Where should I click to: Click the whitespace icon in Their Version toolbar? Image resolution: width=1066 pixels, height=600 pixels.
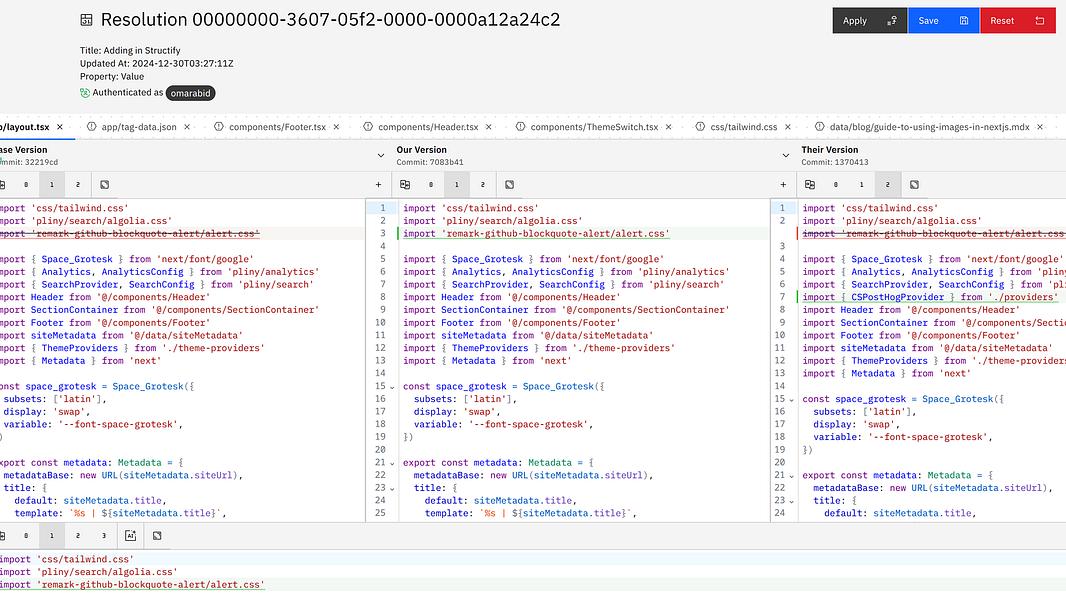pos(914,185)
